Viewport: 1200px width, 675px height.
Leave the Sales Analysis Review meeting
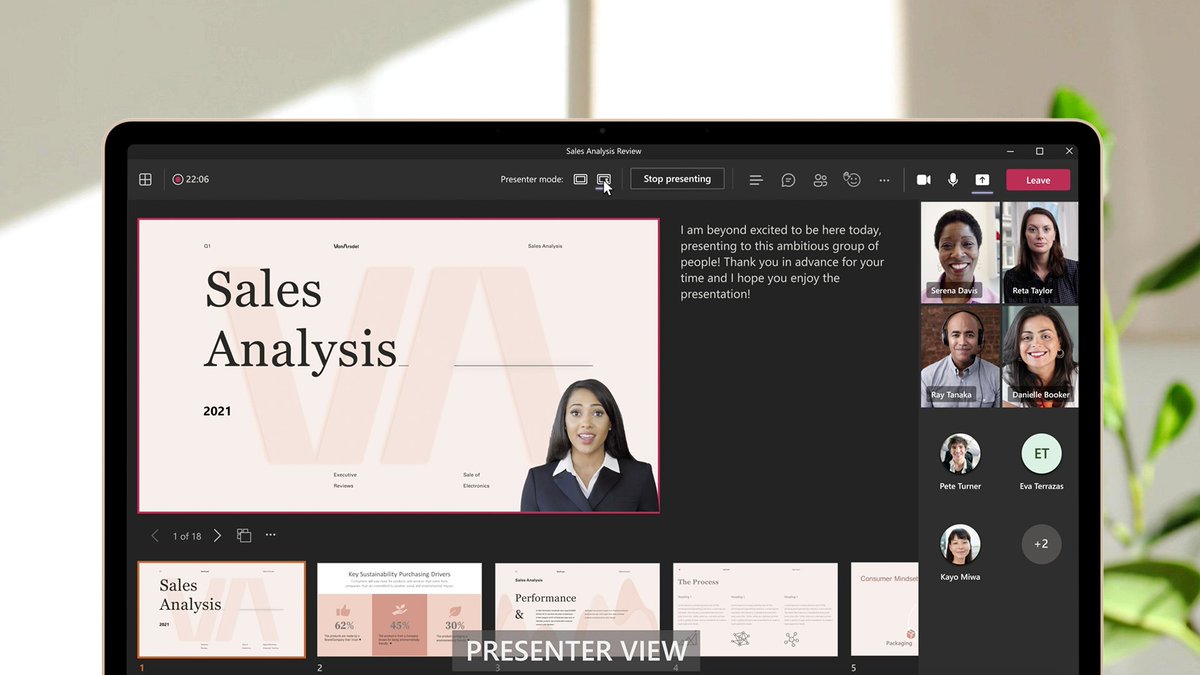[x=1037, y=179]
